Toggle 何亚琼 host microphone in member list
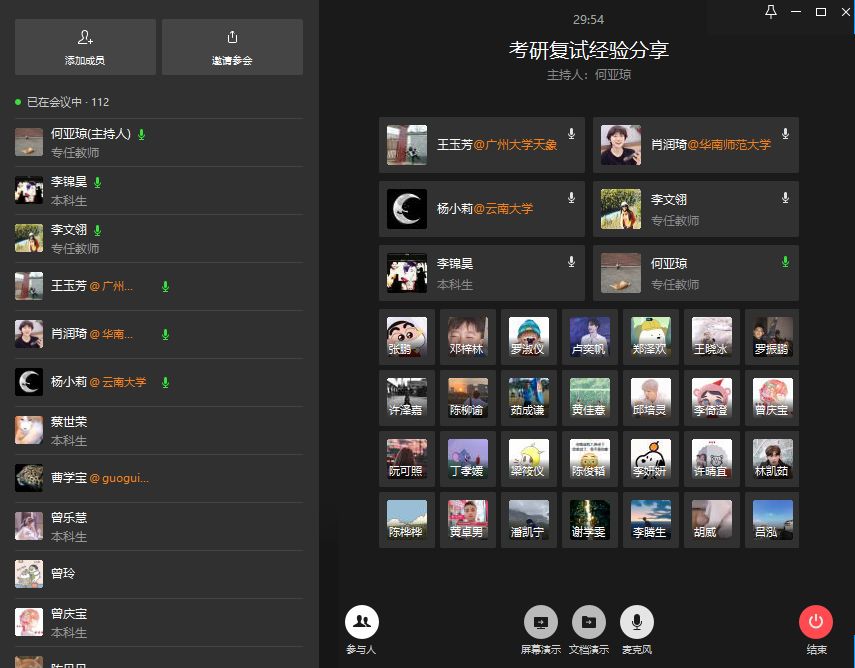This screenshot has width=855, height=668. click(x=142, y=134)
